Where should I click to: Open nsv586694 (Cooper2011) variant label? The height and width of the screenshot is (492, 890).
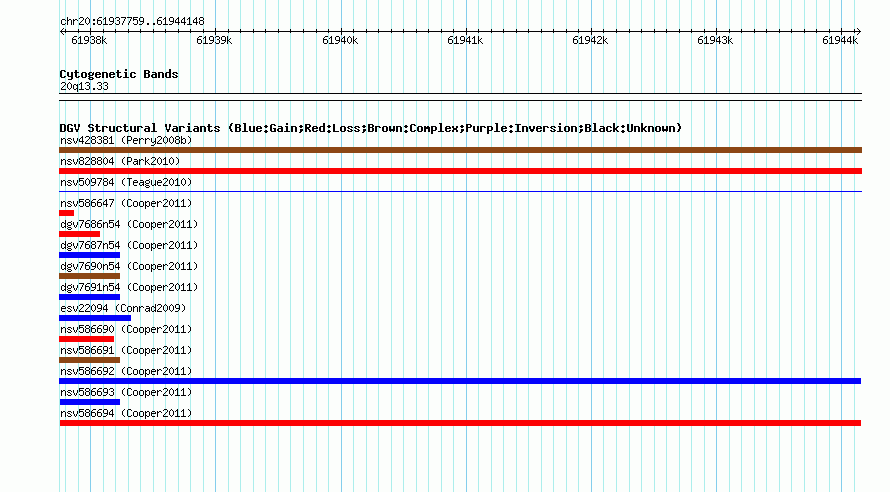tap(126, 413)
